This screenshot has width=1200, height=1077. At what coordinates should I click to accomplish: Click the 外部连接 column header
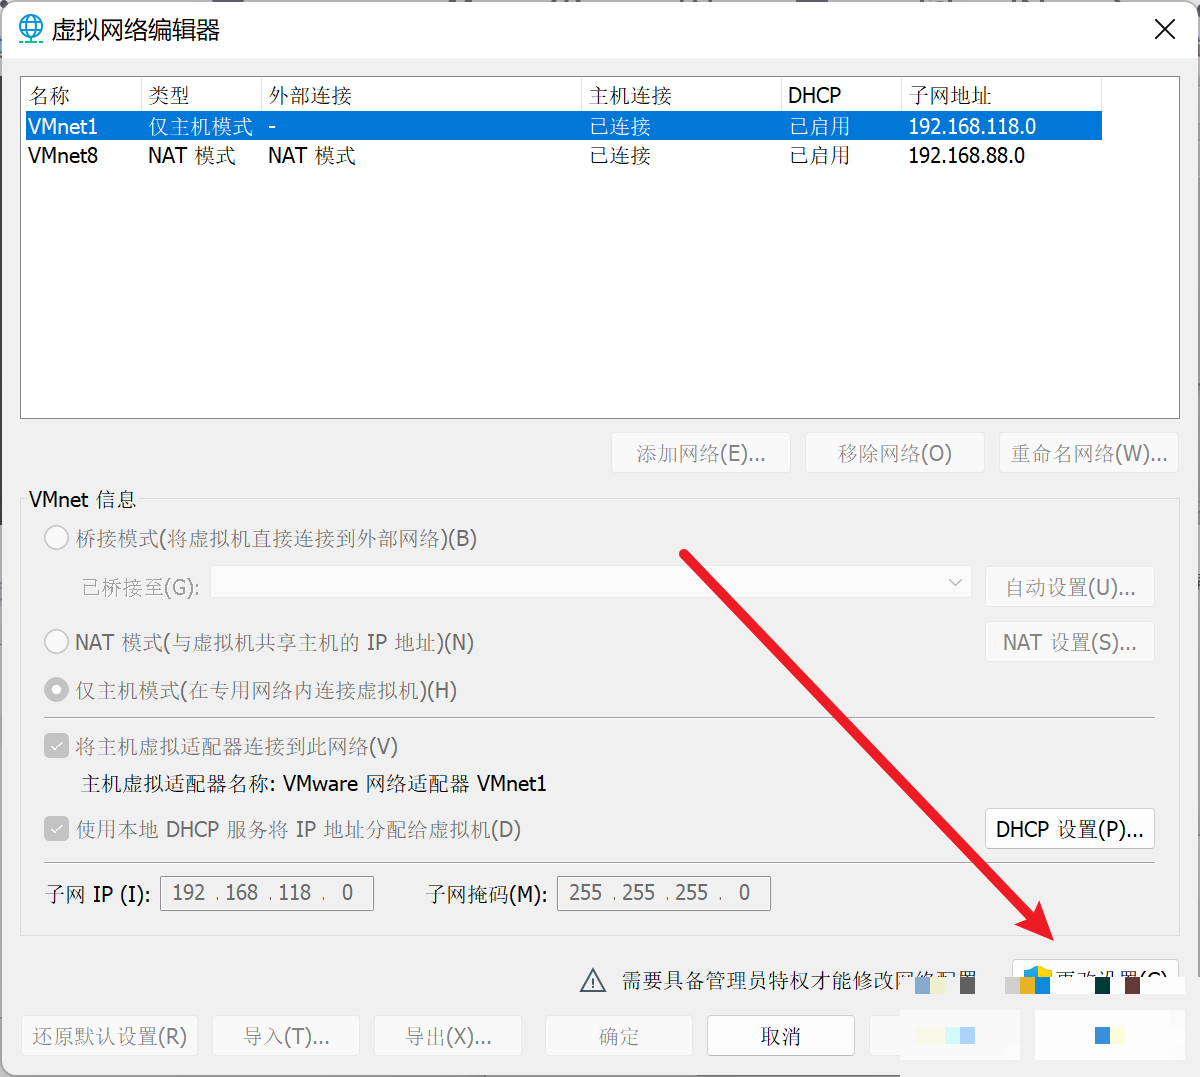(421, 95)
